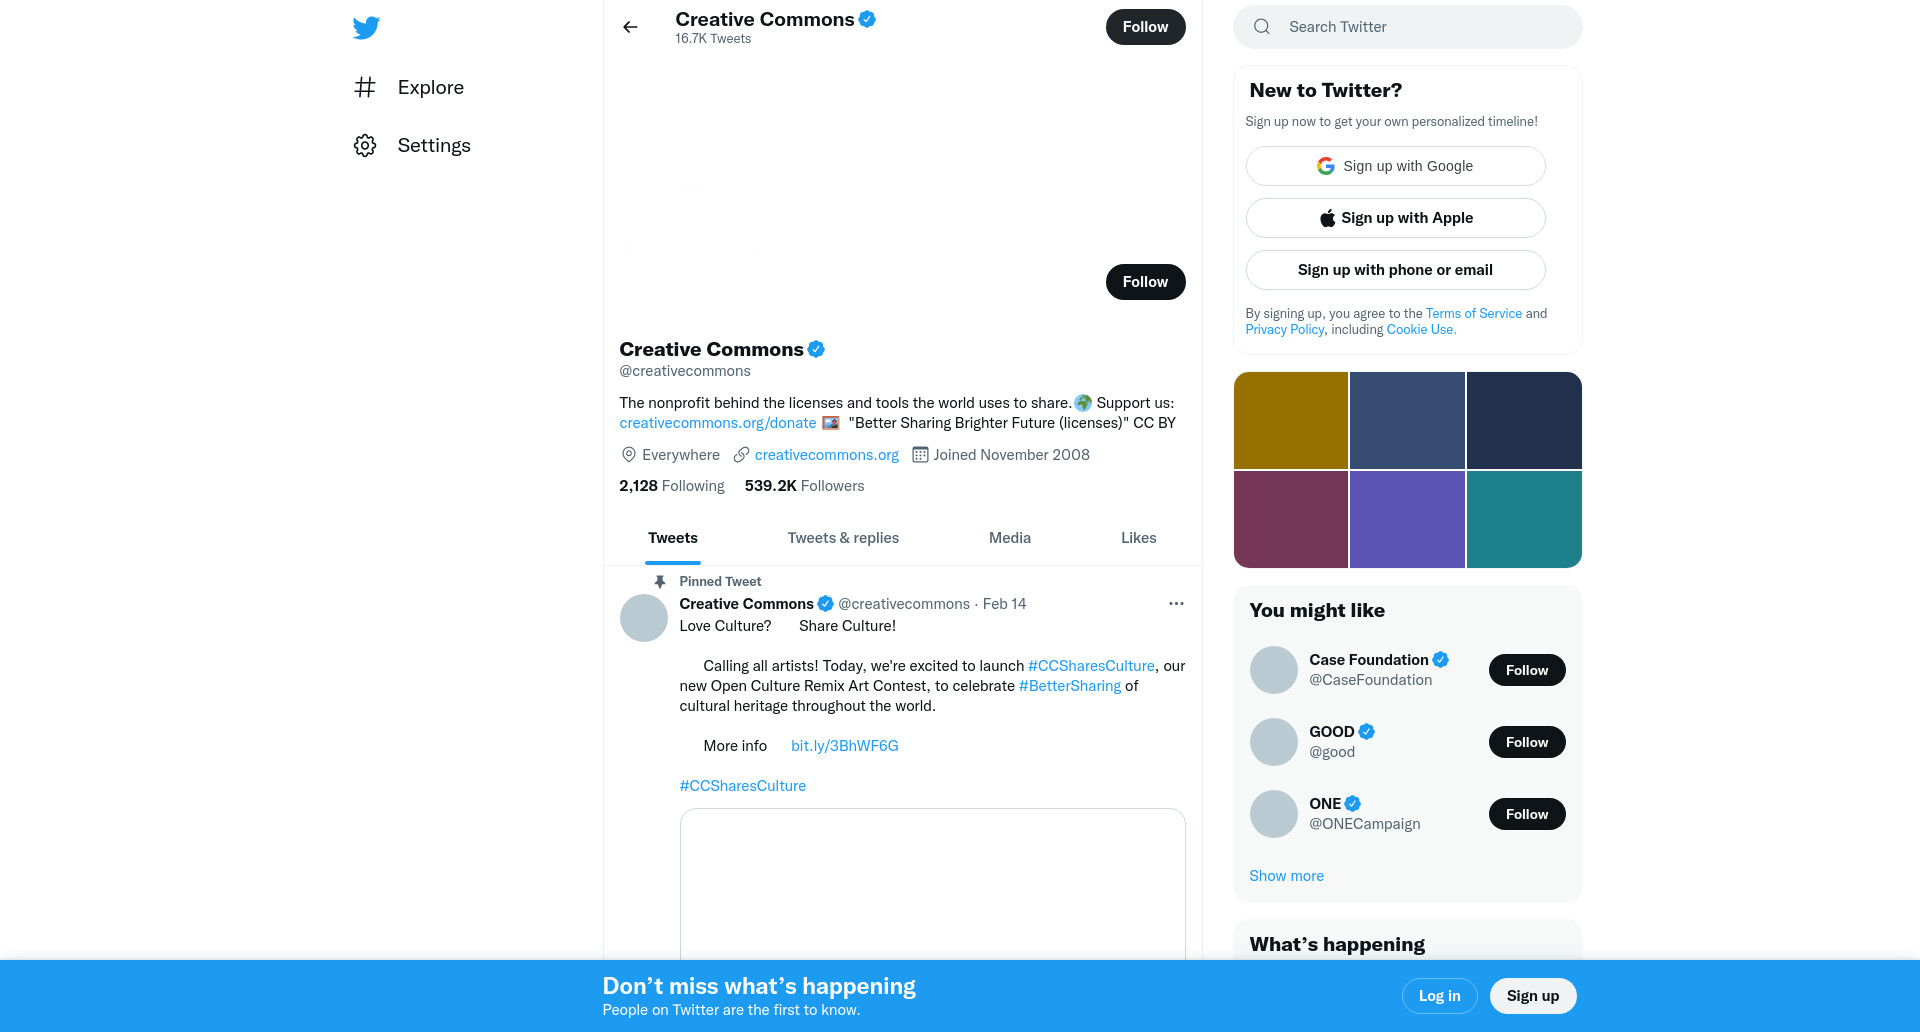Select the Likes tab
The image size is (1920, 1032).
[1138, 538]
